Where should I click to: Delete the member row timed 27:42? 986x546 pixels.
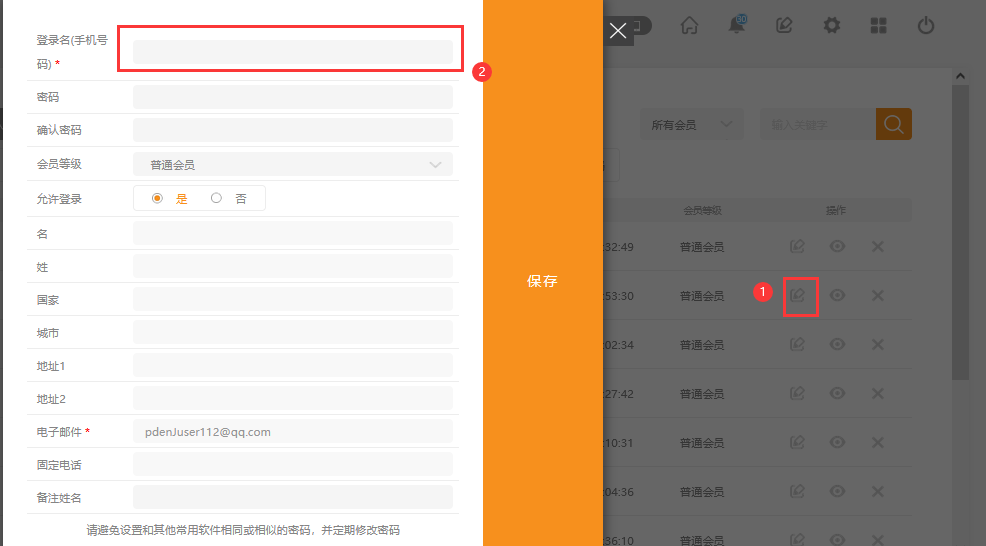click(x=878, y=394)
